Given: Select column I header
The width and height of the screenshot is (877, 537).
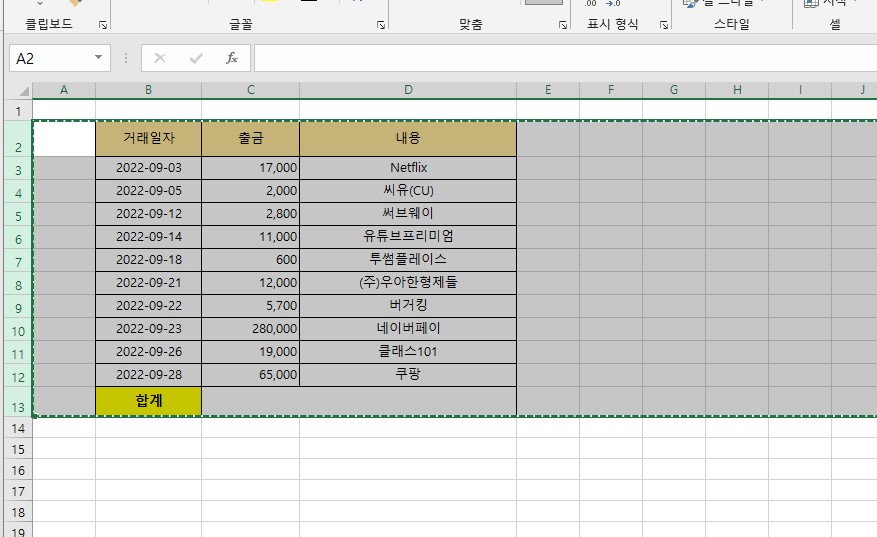Looking at the screenshot, I should pos(800,90).
